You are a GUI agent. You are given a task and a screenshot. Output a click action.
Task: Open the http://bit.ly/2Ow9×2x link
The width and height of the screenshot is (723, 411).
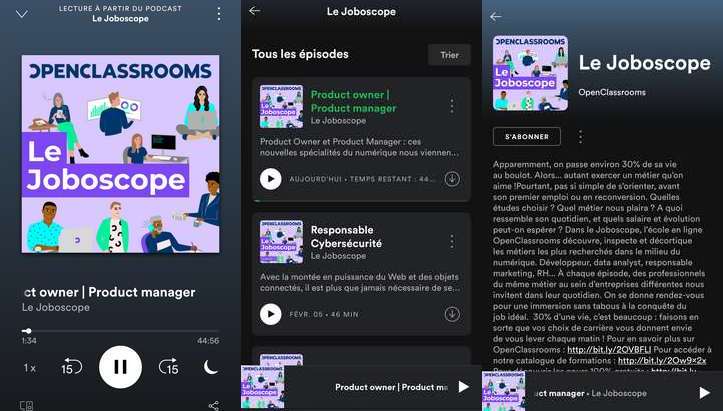click(662, 361)
